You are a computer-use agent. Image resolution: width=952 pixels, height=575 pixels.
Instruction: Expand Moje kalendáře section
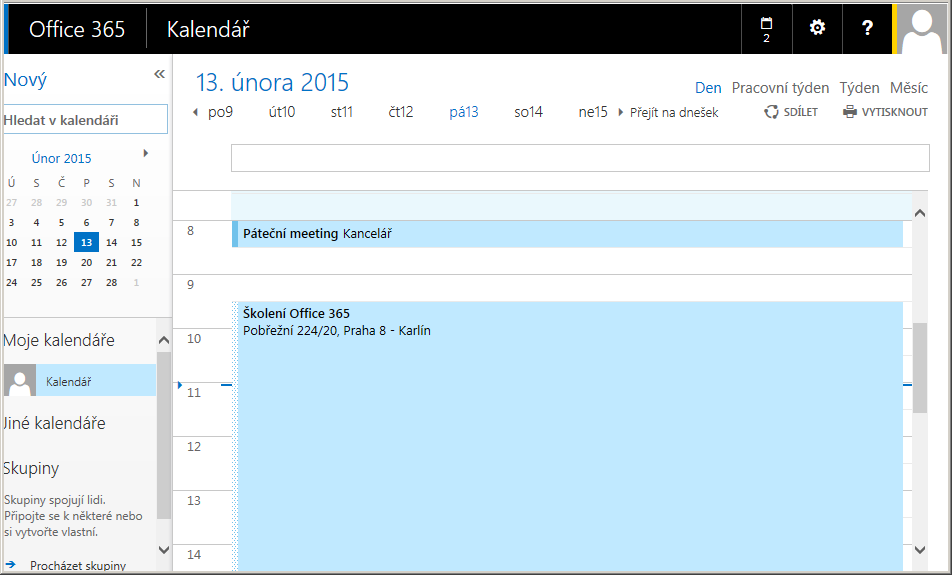(x=59, y=340)
